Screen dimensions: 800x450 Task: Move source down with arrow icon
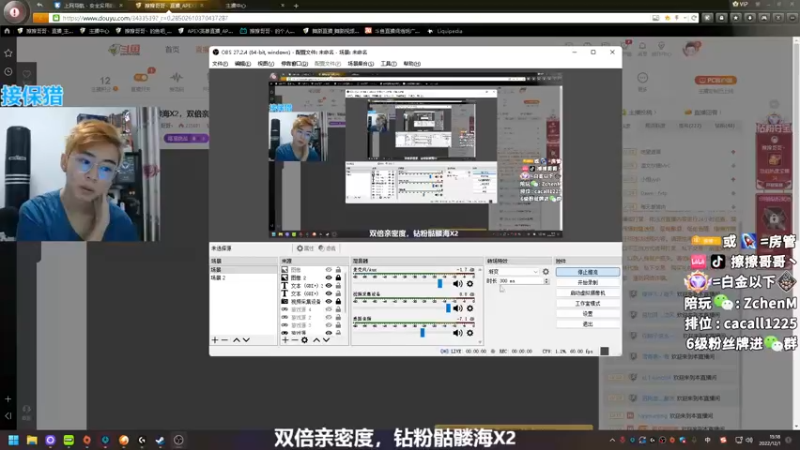326,340
